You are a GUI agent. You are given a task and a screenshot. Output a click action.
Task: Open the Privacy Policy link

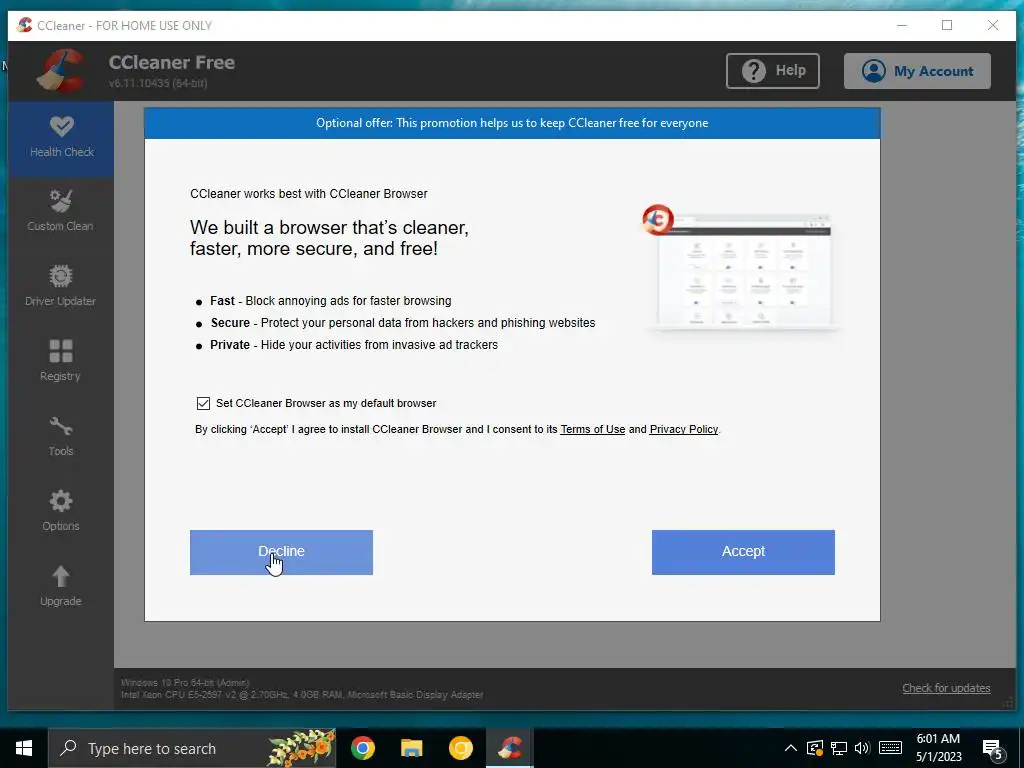click(x=684, y=429)
